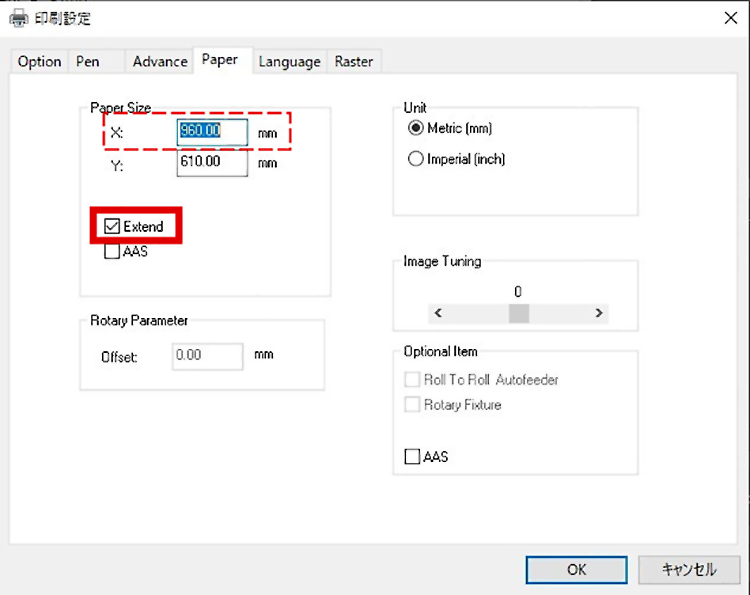Viewport: 750px width, 595px height.
Task: Click the Offset: label
Action: point(119,357)
